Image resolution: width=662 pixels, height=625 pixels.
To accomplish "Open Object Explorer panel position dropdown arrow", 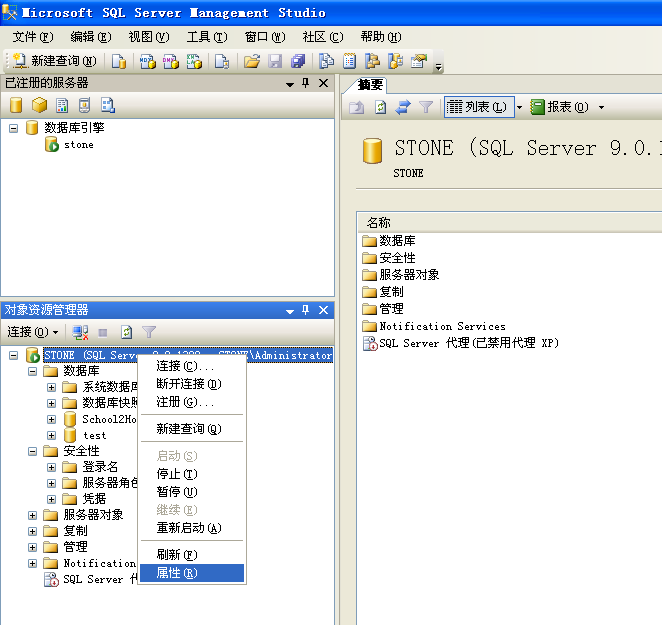I will [x=290, y=312].
